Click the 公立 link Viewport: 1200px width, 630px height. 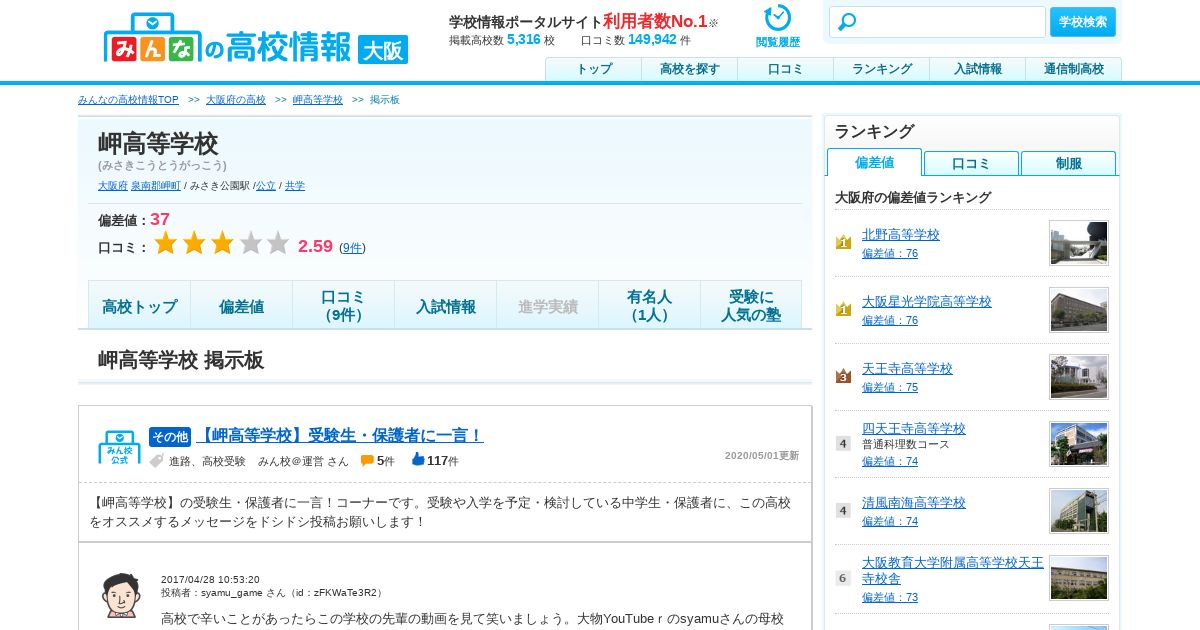[x=266, y=186]
